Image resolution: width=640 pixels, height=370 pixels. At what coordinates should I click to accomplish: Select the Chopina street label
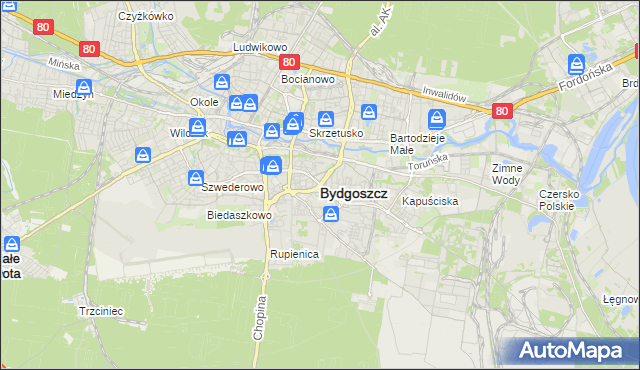(260, 318)
